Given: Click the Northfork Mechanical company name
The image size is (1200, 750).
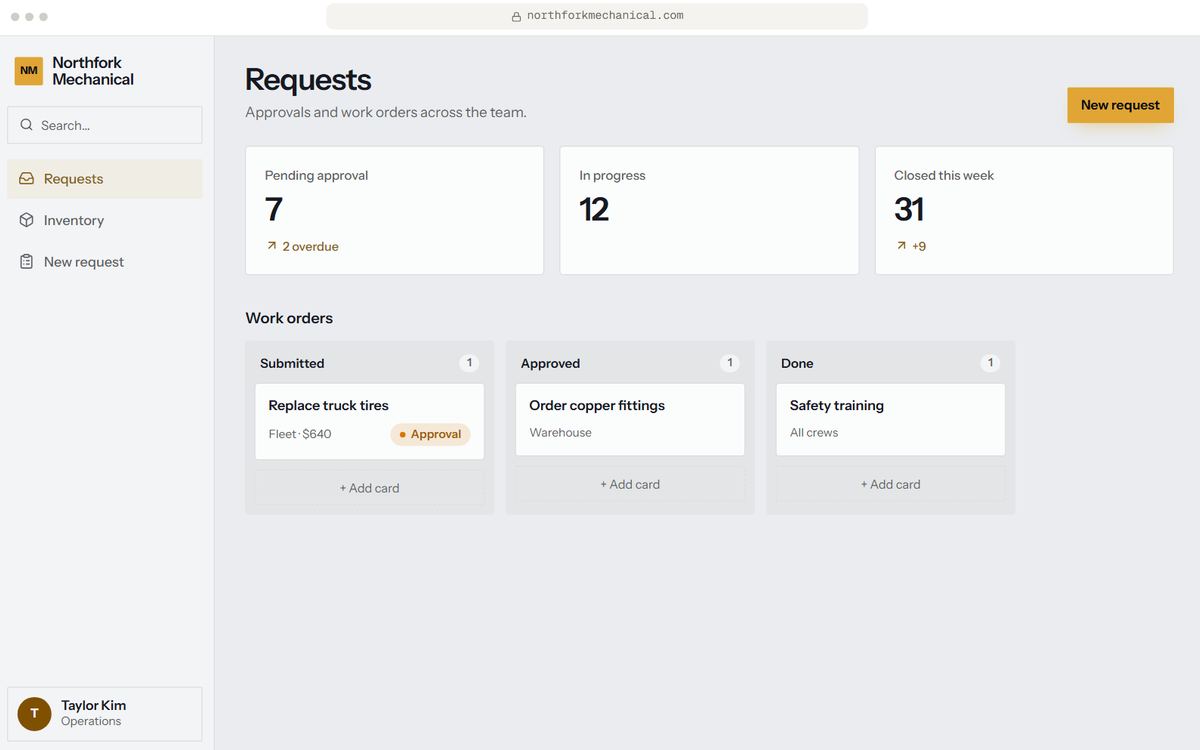Looking at the screenshot, I should click(93, 71).
